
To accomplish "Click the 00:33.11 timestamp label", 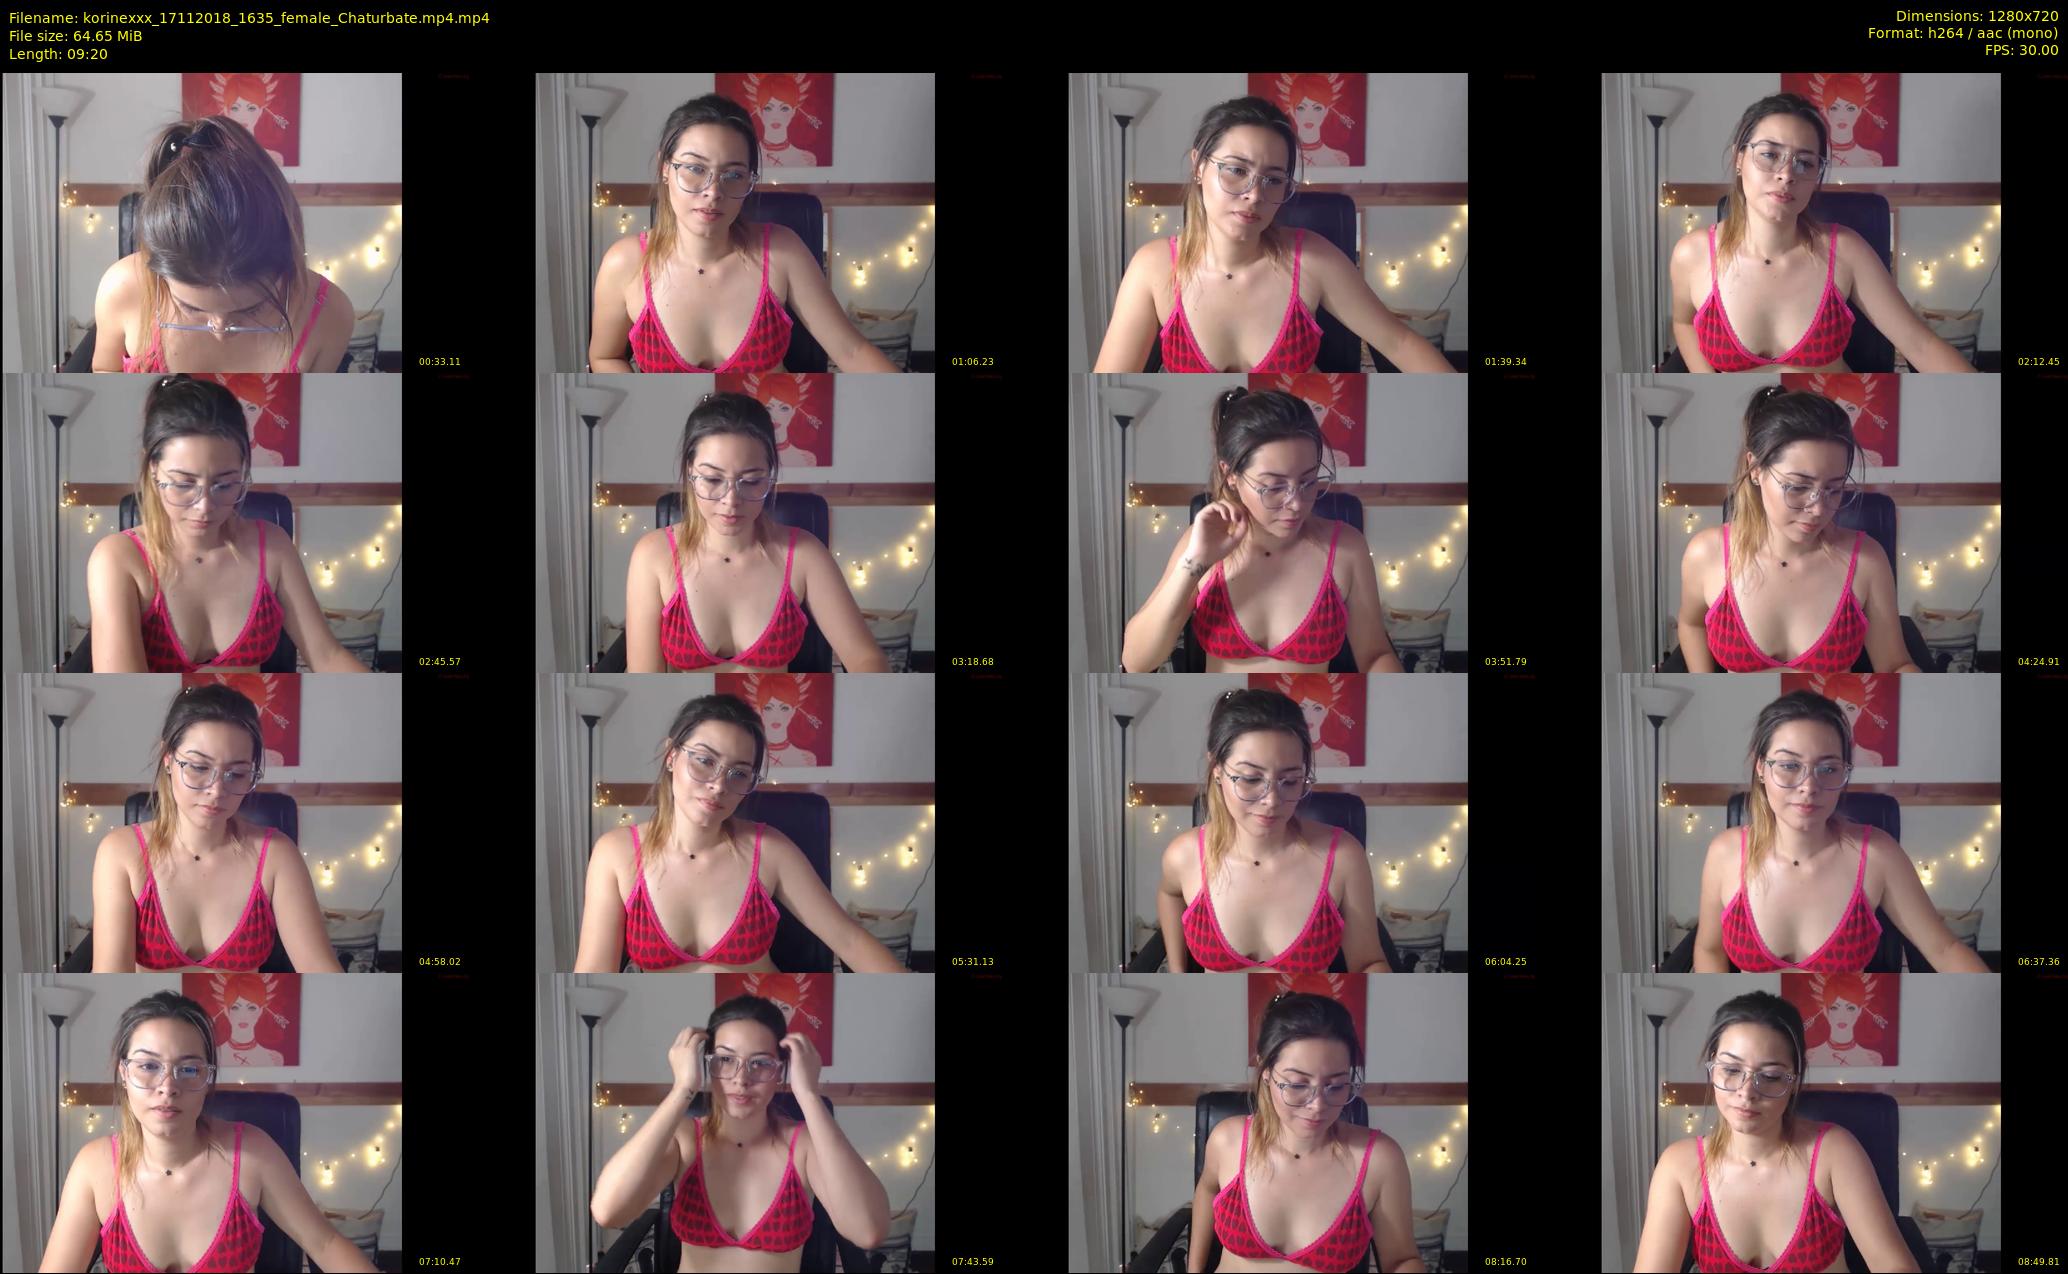I will point(439,362).
